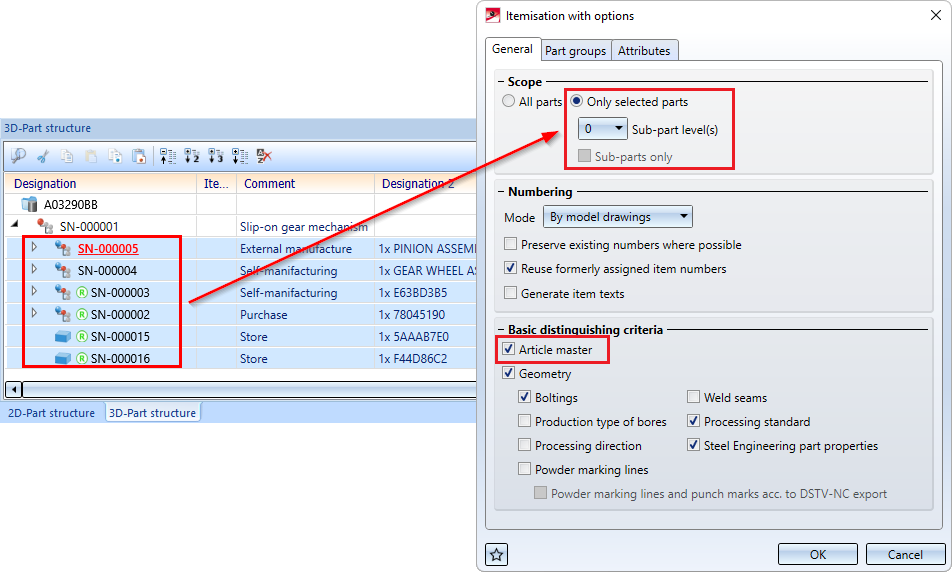Select the 3D-Part structure bottom tab
Viewport: 952px width, 572px height.
click(152, 413)
